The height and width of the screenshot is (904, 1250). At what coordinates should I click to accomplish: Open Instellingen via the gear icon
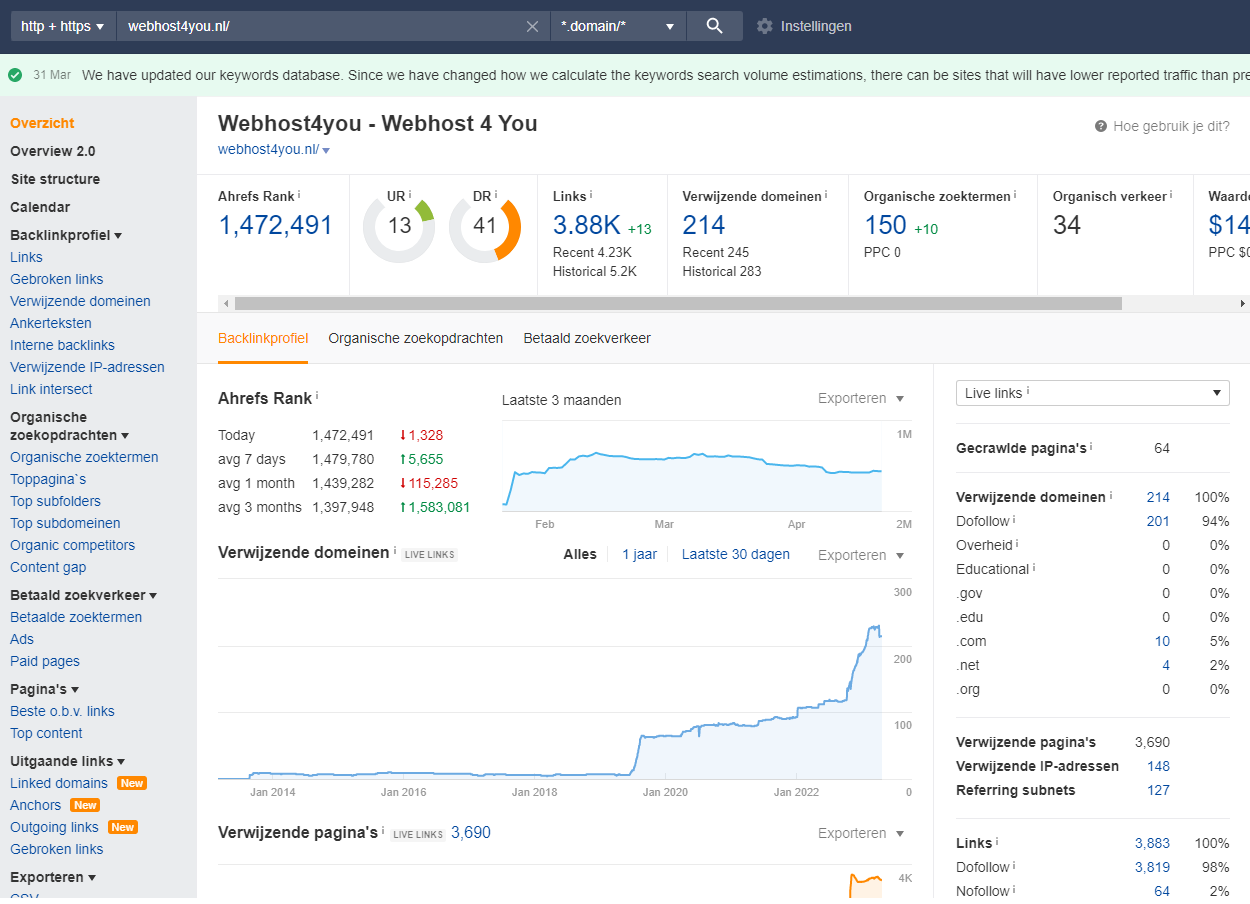(x=765, y=26)
